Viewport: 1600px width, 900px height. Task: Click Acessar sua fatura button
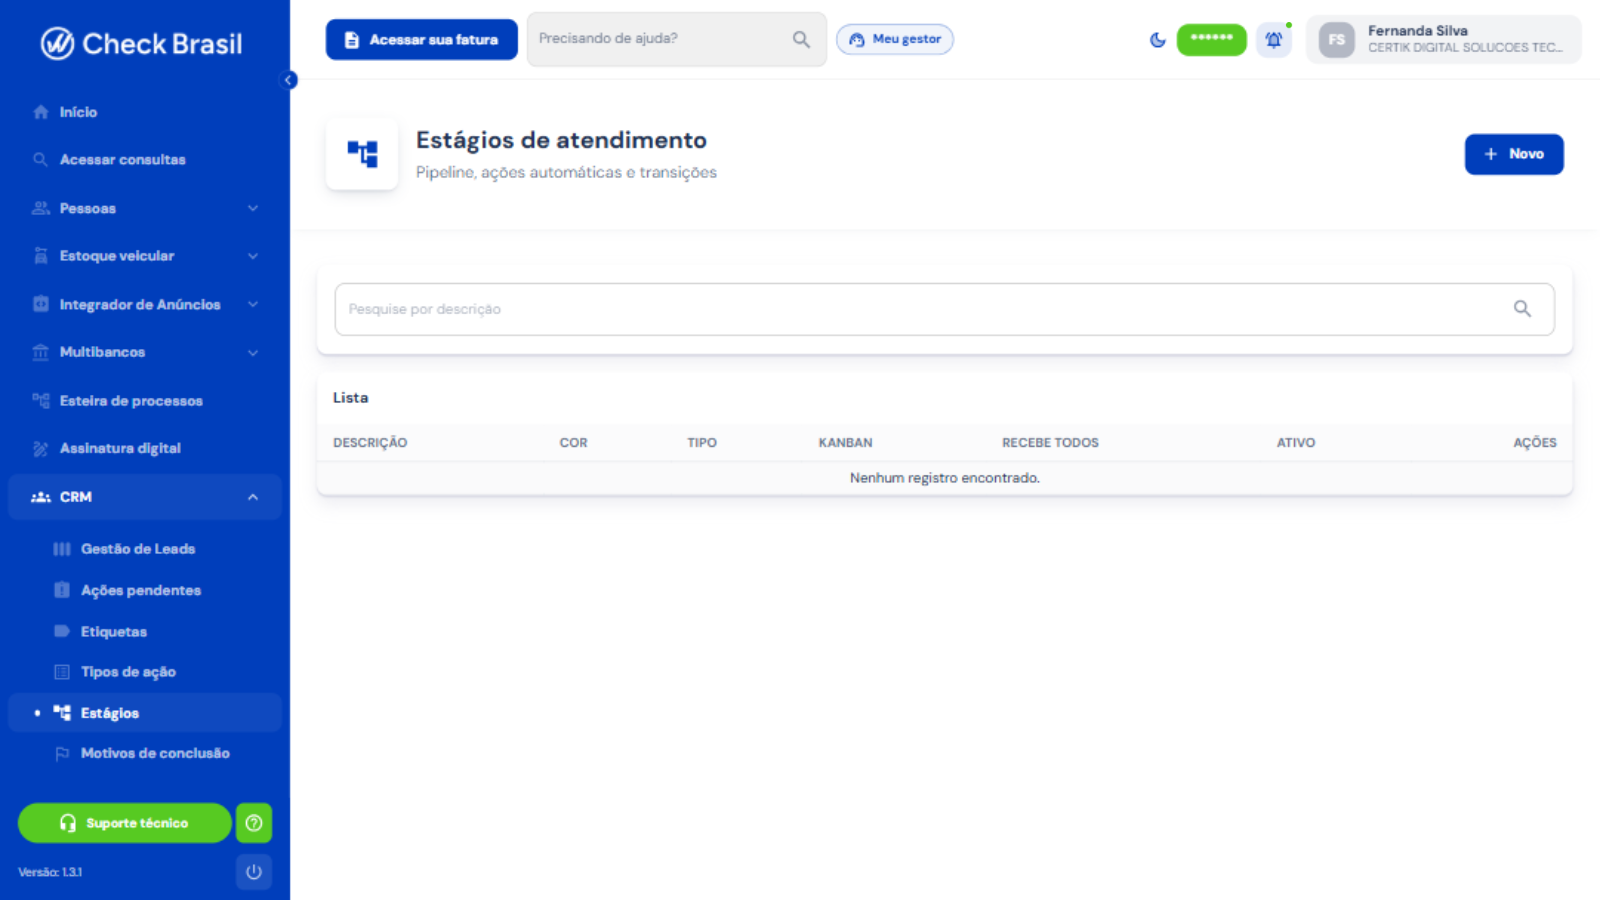(422, 40)
